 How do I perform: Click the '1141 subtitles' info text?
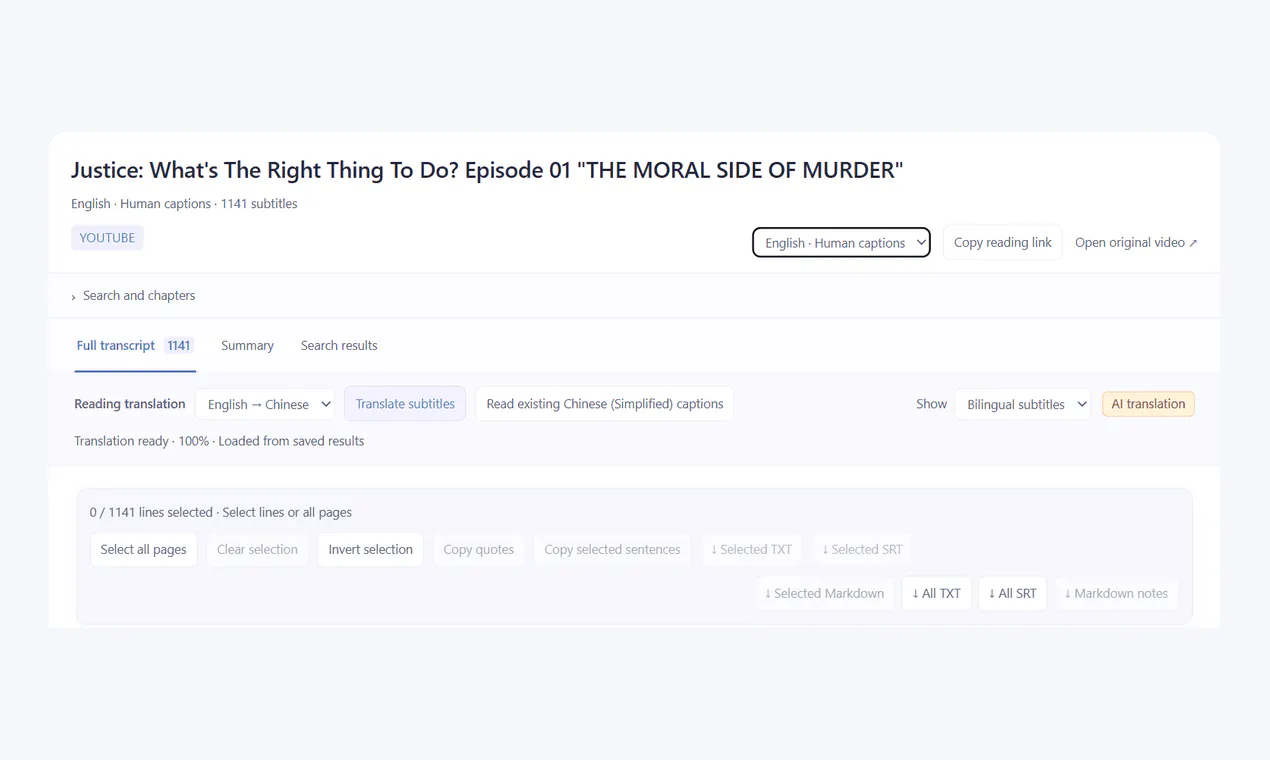[259, 204]
